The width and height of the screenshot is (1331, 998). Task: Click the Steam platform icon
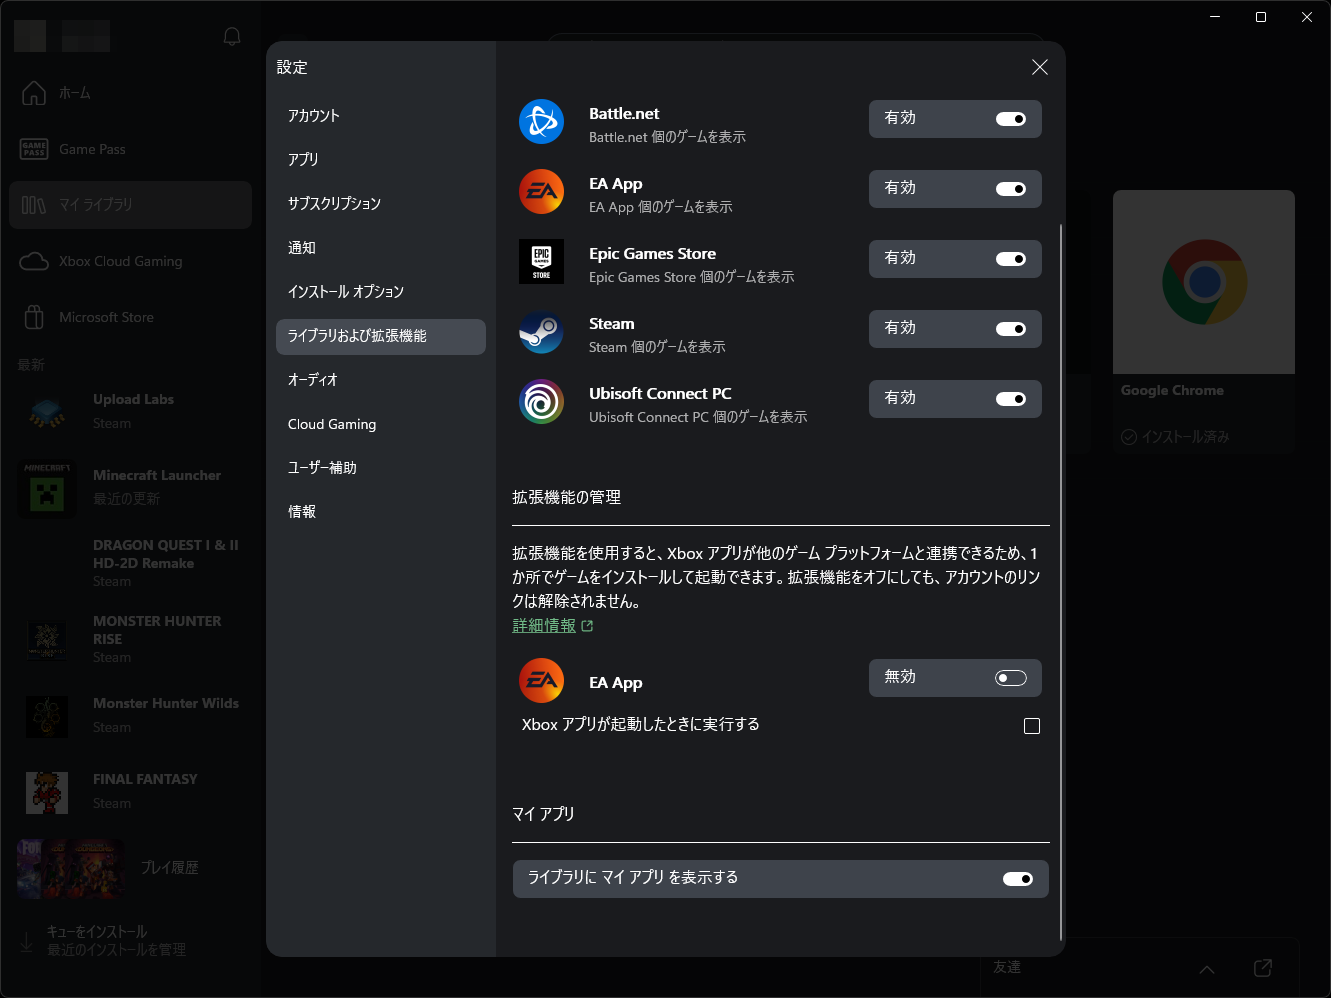tap(541, 331)
